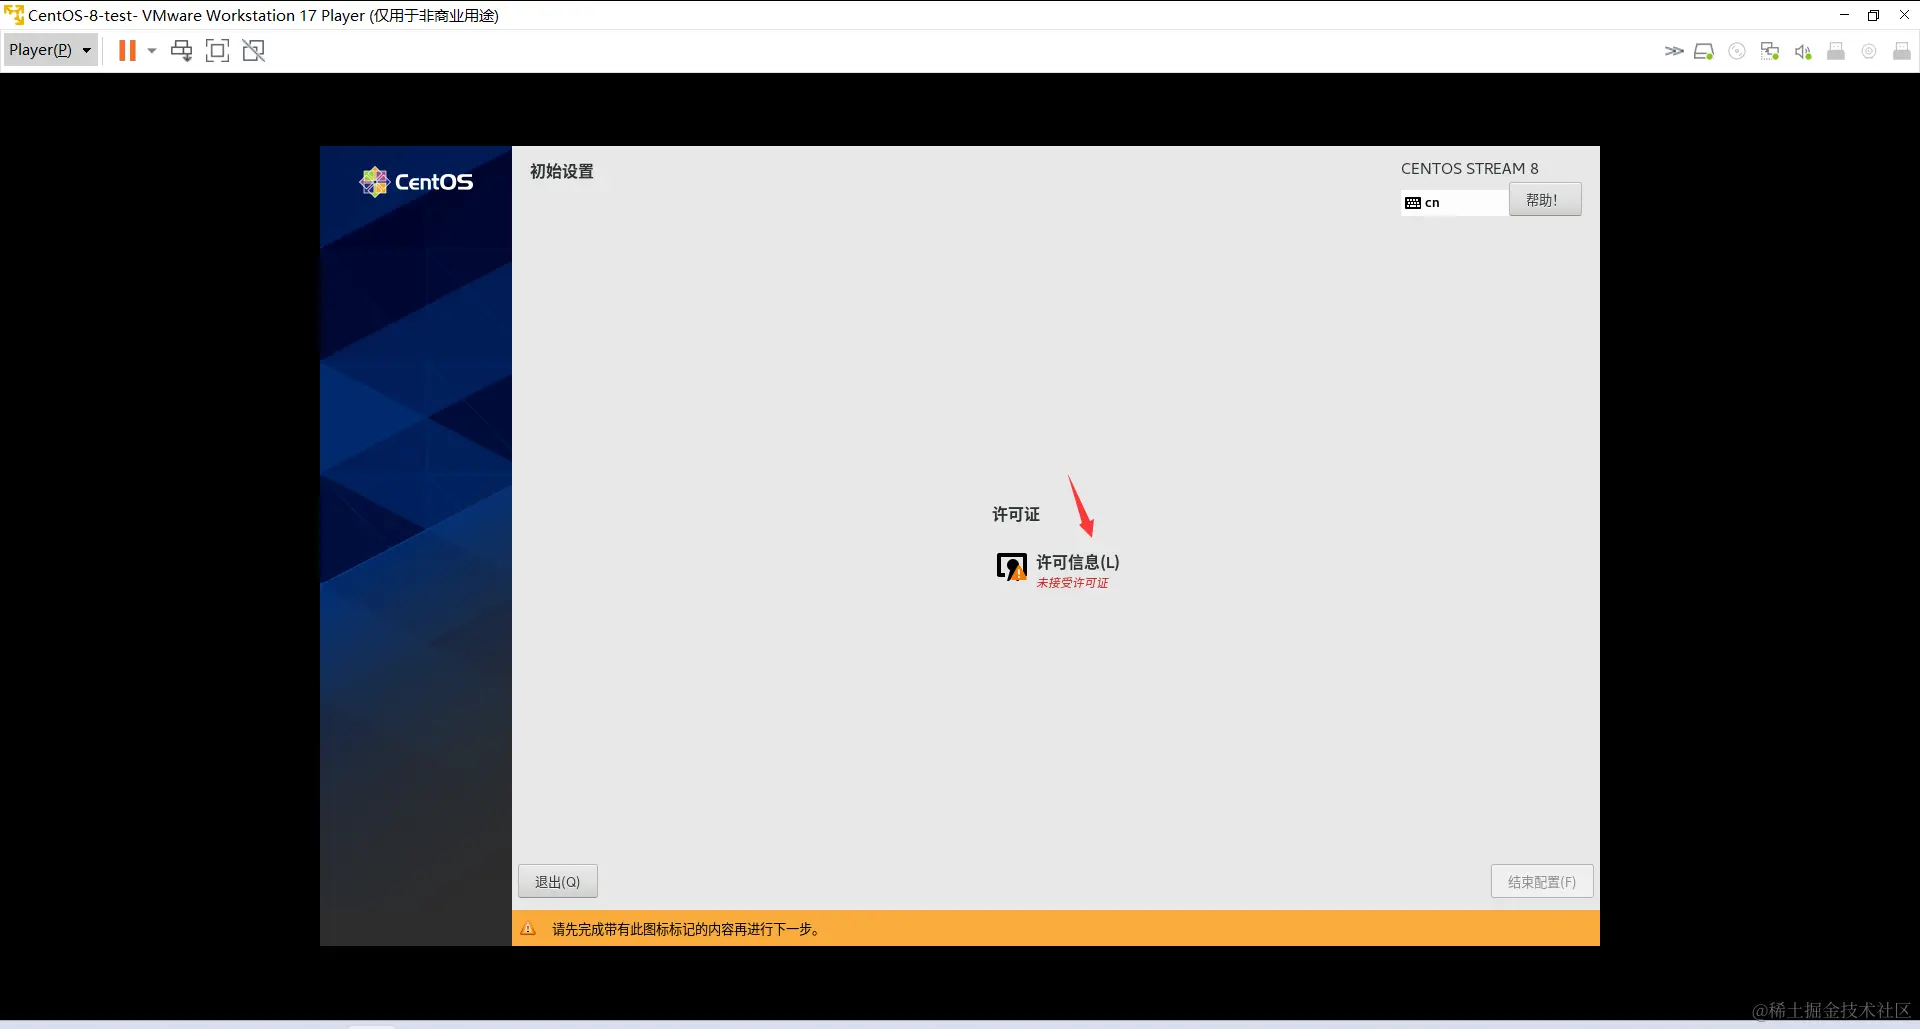Click the round camera device icon
The image size is (1920, 1029).
coord(1869,51)
